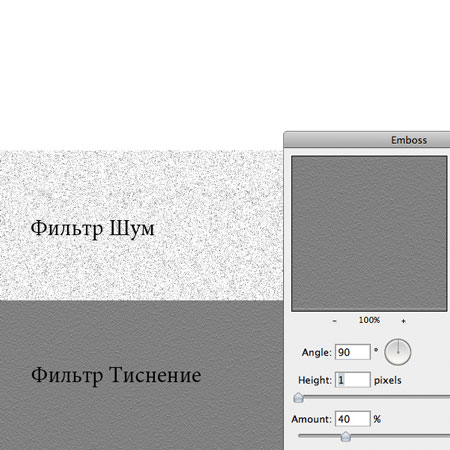Click the 100% zoom level text
The height and width of the screenshot is (450, 450).
[x=369, y=320]
